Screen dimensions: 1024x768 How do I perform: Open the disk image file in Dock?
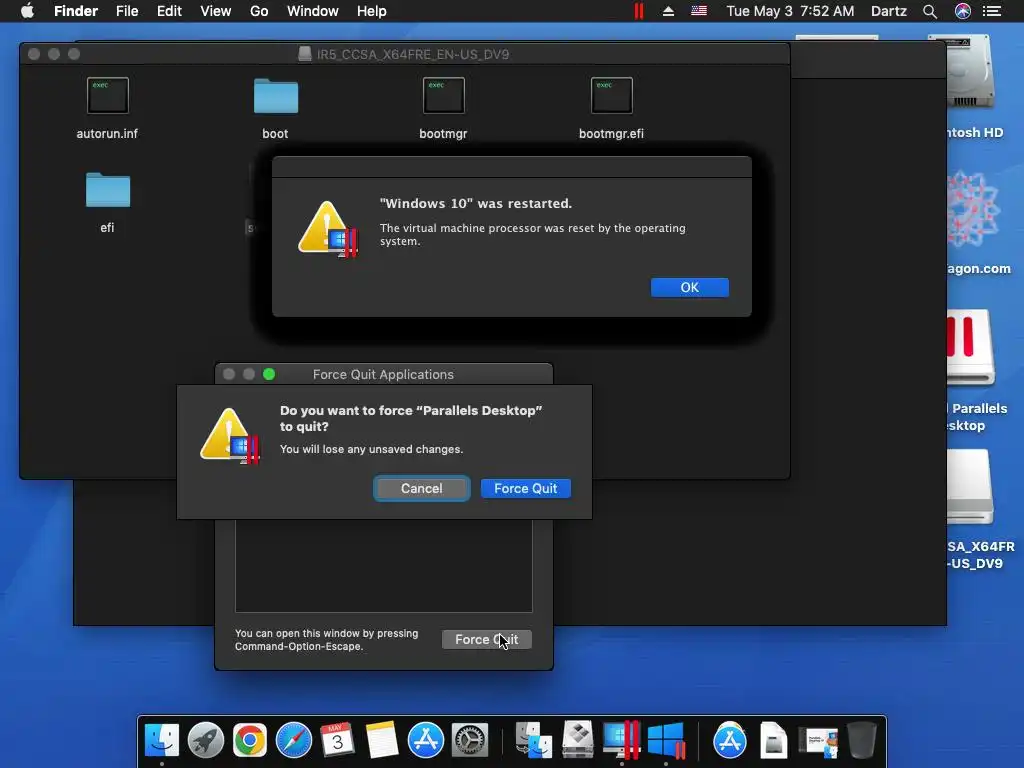click(x=773, y=741)
